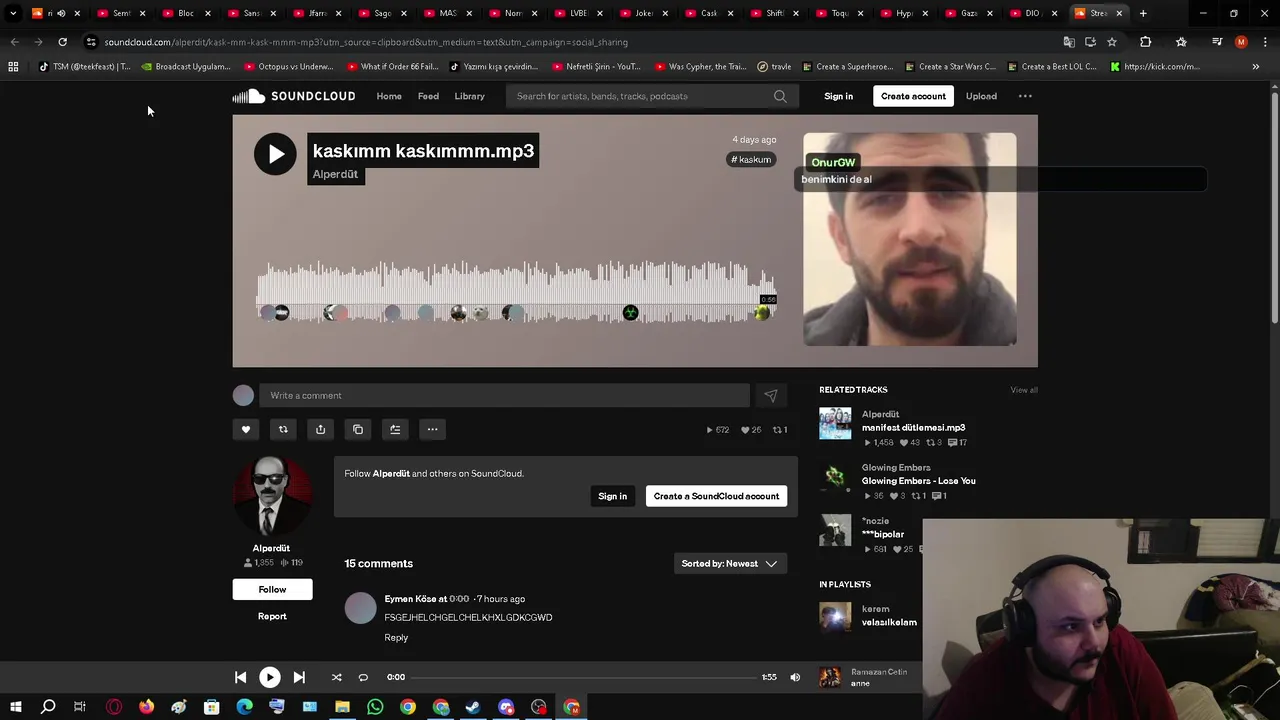
Task: Open Alperdüt profile avatar image
Action: [271, 496]
